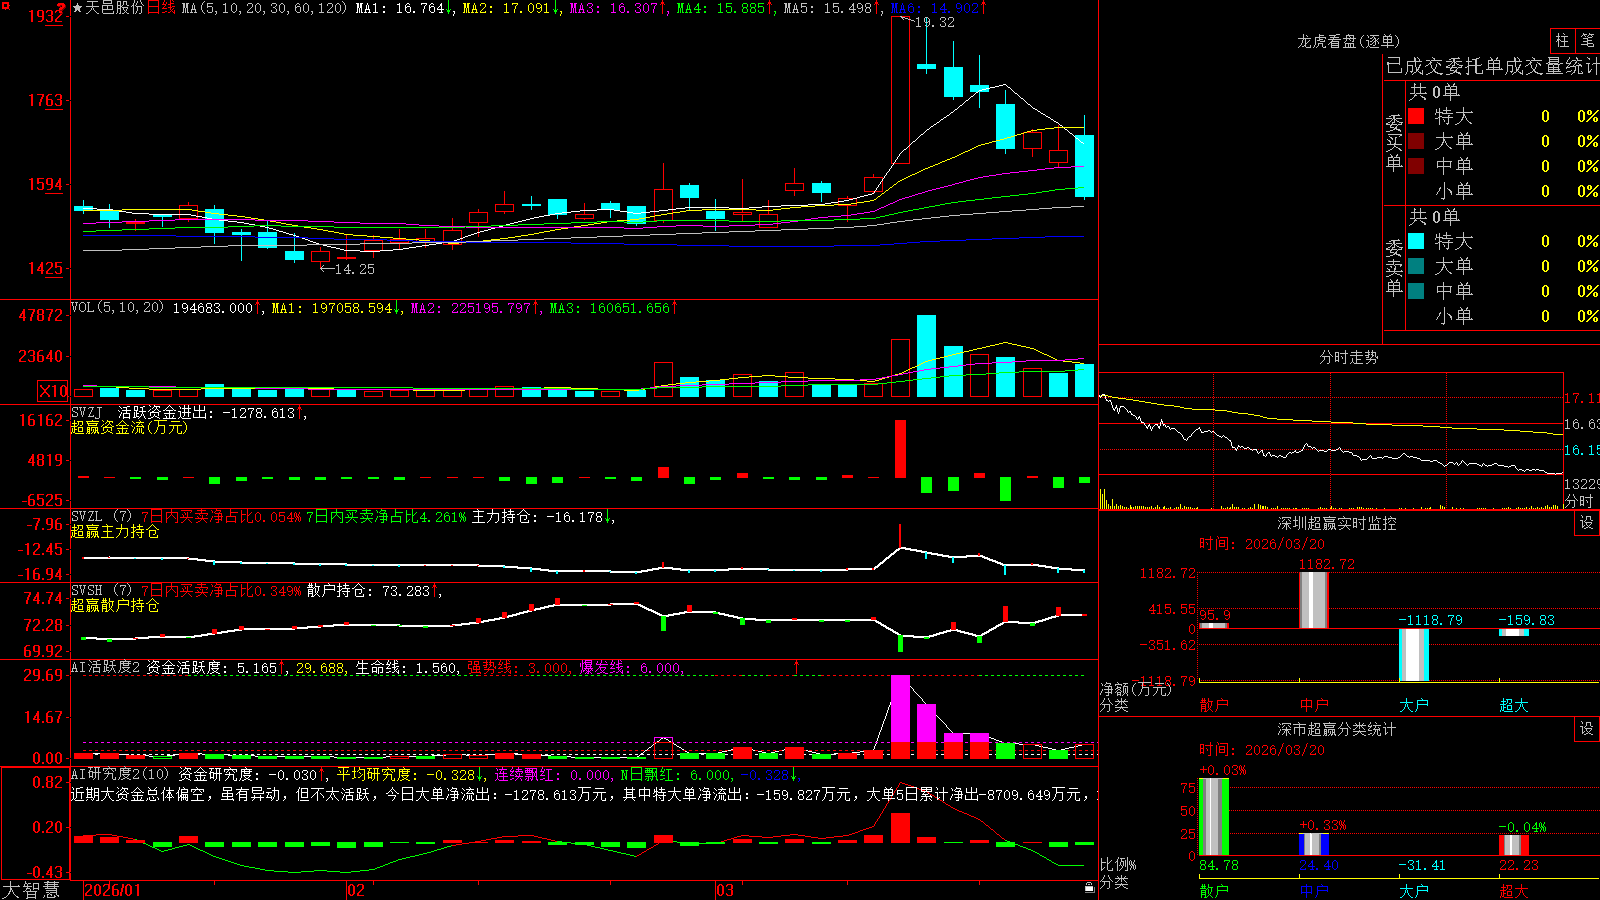
Task: Click the 17.11 price in the 分时走势 chart
Action: [x=1582, y=398]
